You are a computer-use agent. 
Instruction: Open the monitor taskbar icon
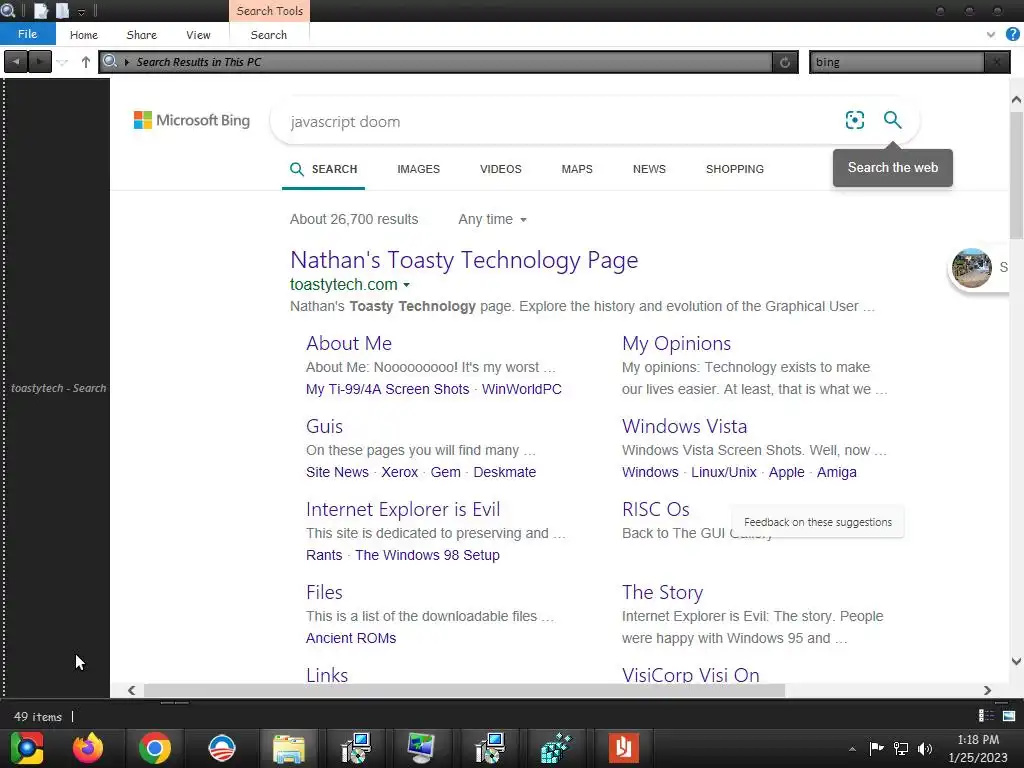click(421, 748)
